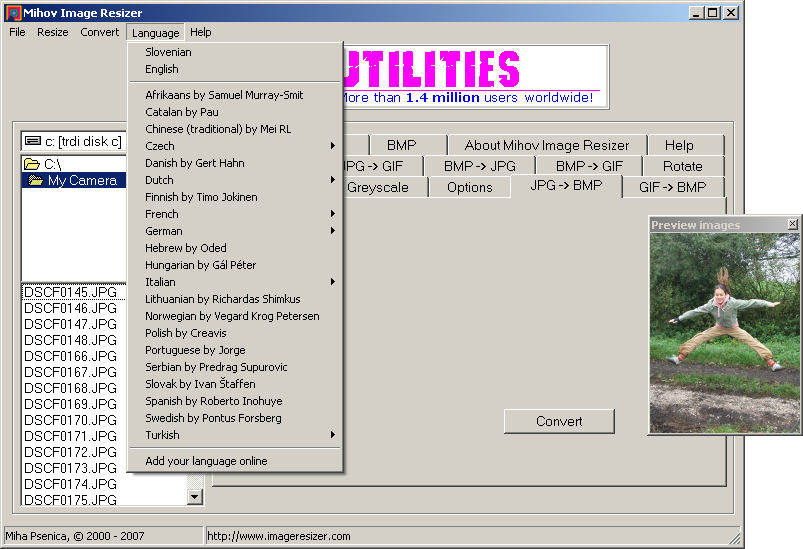The width and height of the screenshot is (803, 549).
Task: Click the file list scroll down arrow
Action: pyautogui.click(x=195, y=496)
